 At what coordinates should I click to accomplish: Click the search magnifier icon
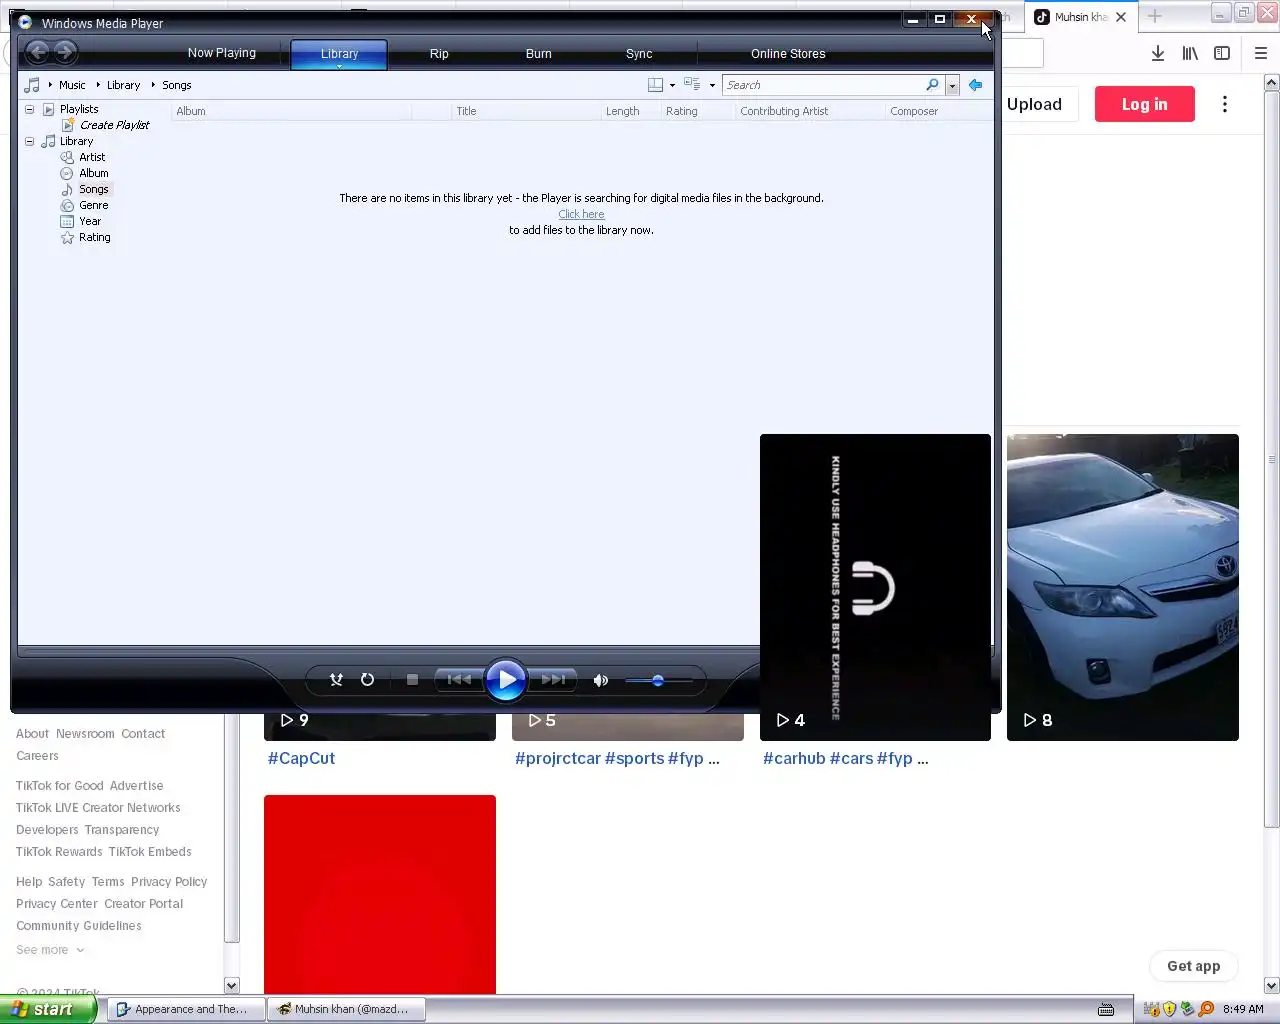[x=932, y=85]
